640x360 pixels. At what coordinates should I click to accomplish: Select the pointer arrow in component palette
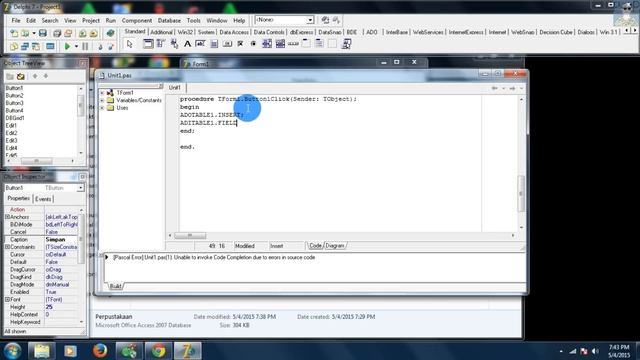click(x=130, y=44)
